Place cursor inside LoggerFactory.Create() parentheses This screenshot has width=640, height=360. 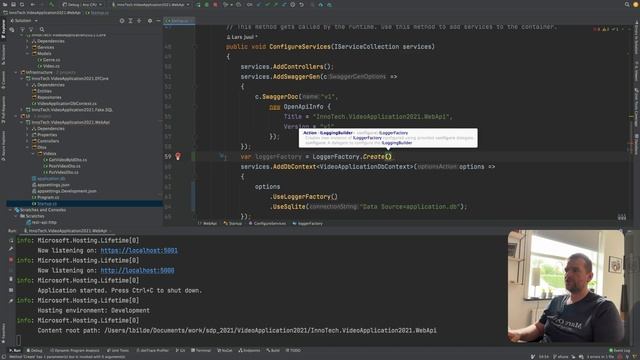(x=388, y=157)
